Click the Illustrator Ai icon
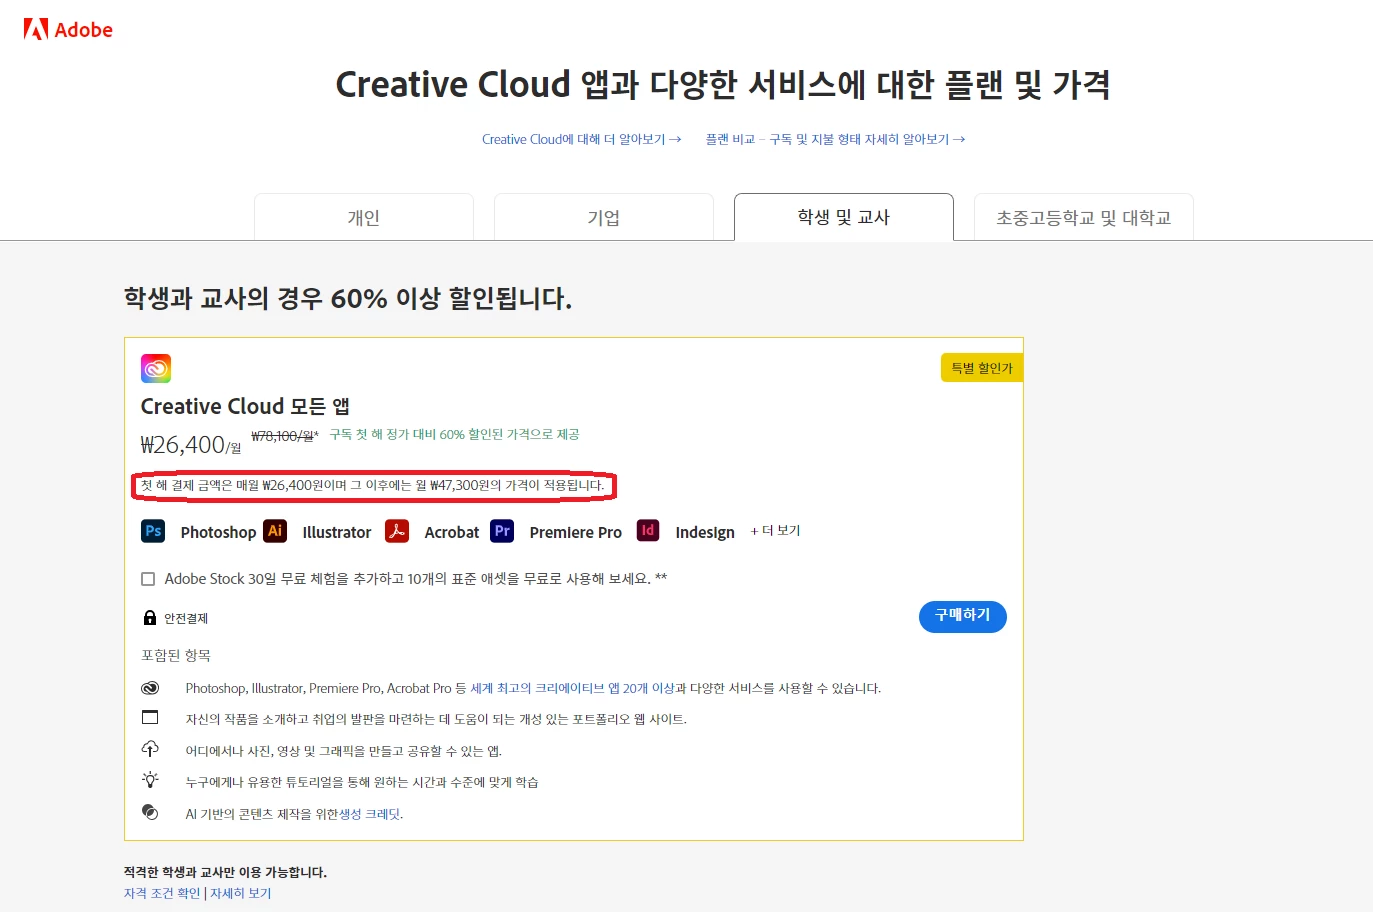Image resolution: width=1373 pixels, height=912 pixels. click(x=275, y=531)
